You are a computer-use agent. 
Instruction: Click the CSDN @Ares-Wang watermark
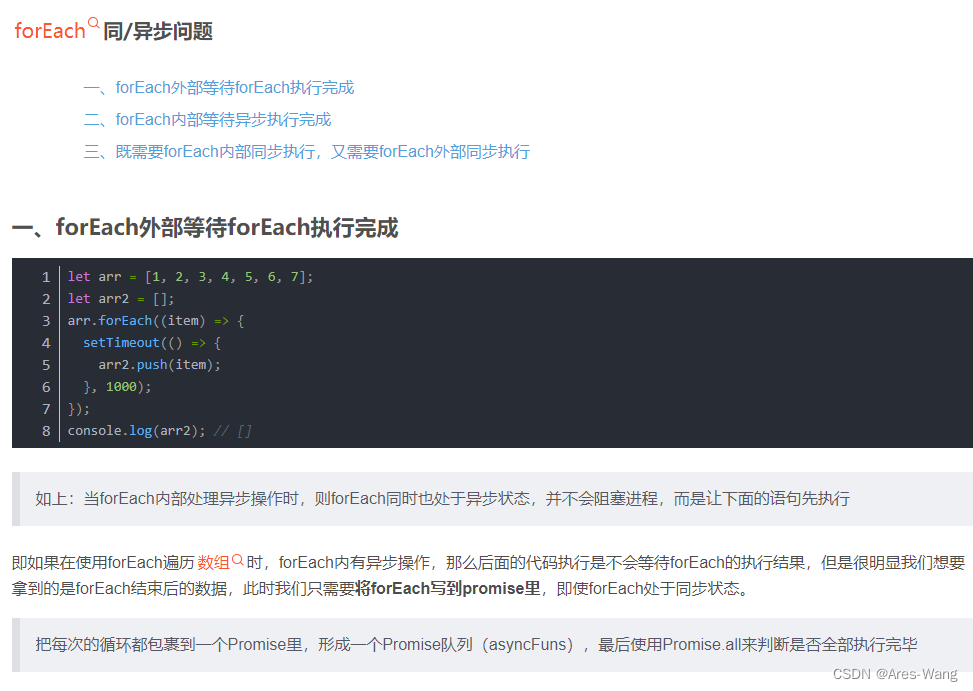coord(895,674)
